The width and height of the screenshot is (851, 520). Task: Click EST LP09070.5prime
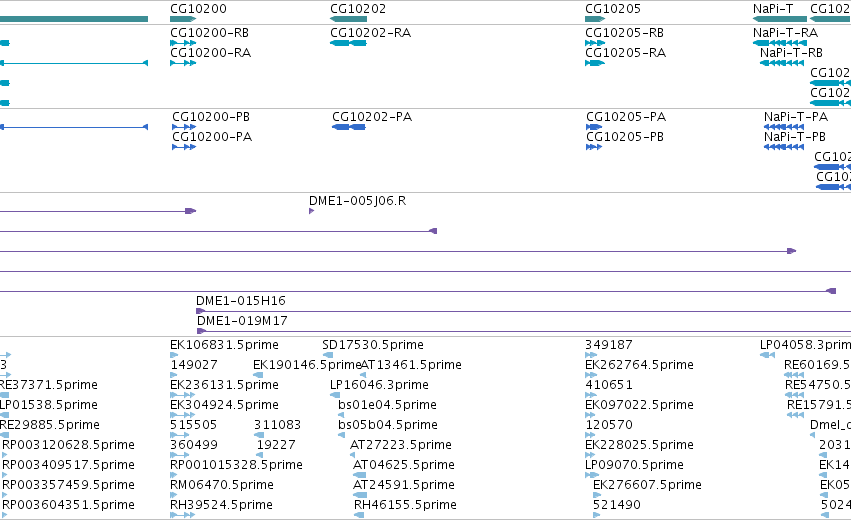[x=634, y=465]
